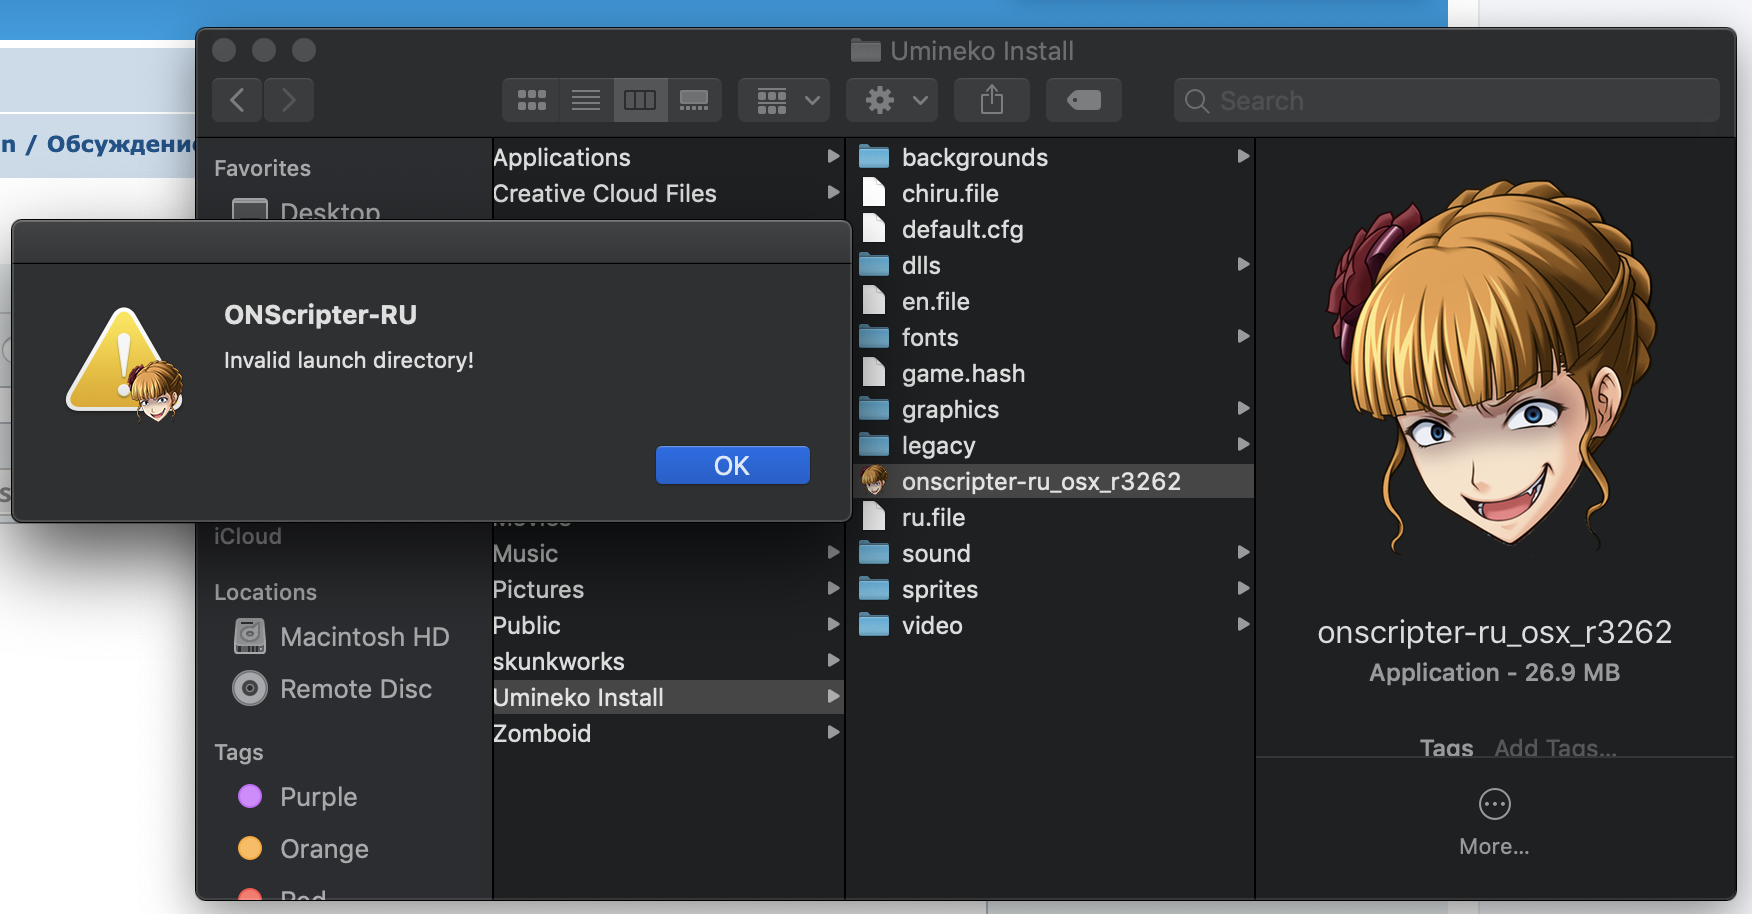Expand fonts folder via its arrow
This screenshot has height=914, width=1752.
pyautogui.click(x=1243, y=336)
